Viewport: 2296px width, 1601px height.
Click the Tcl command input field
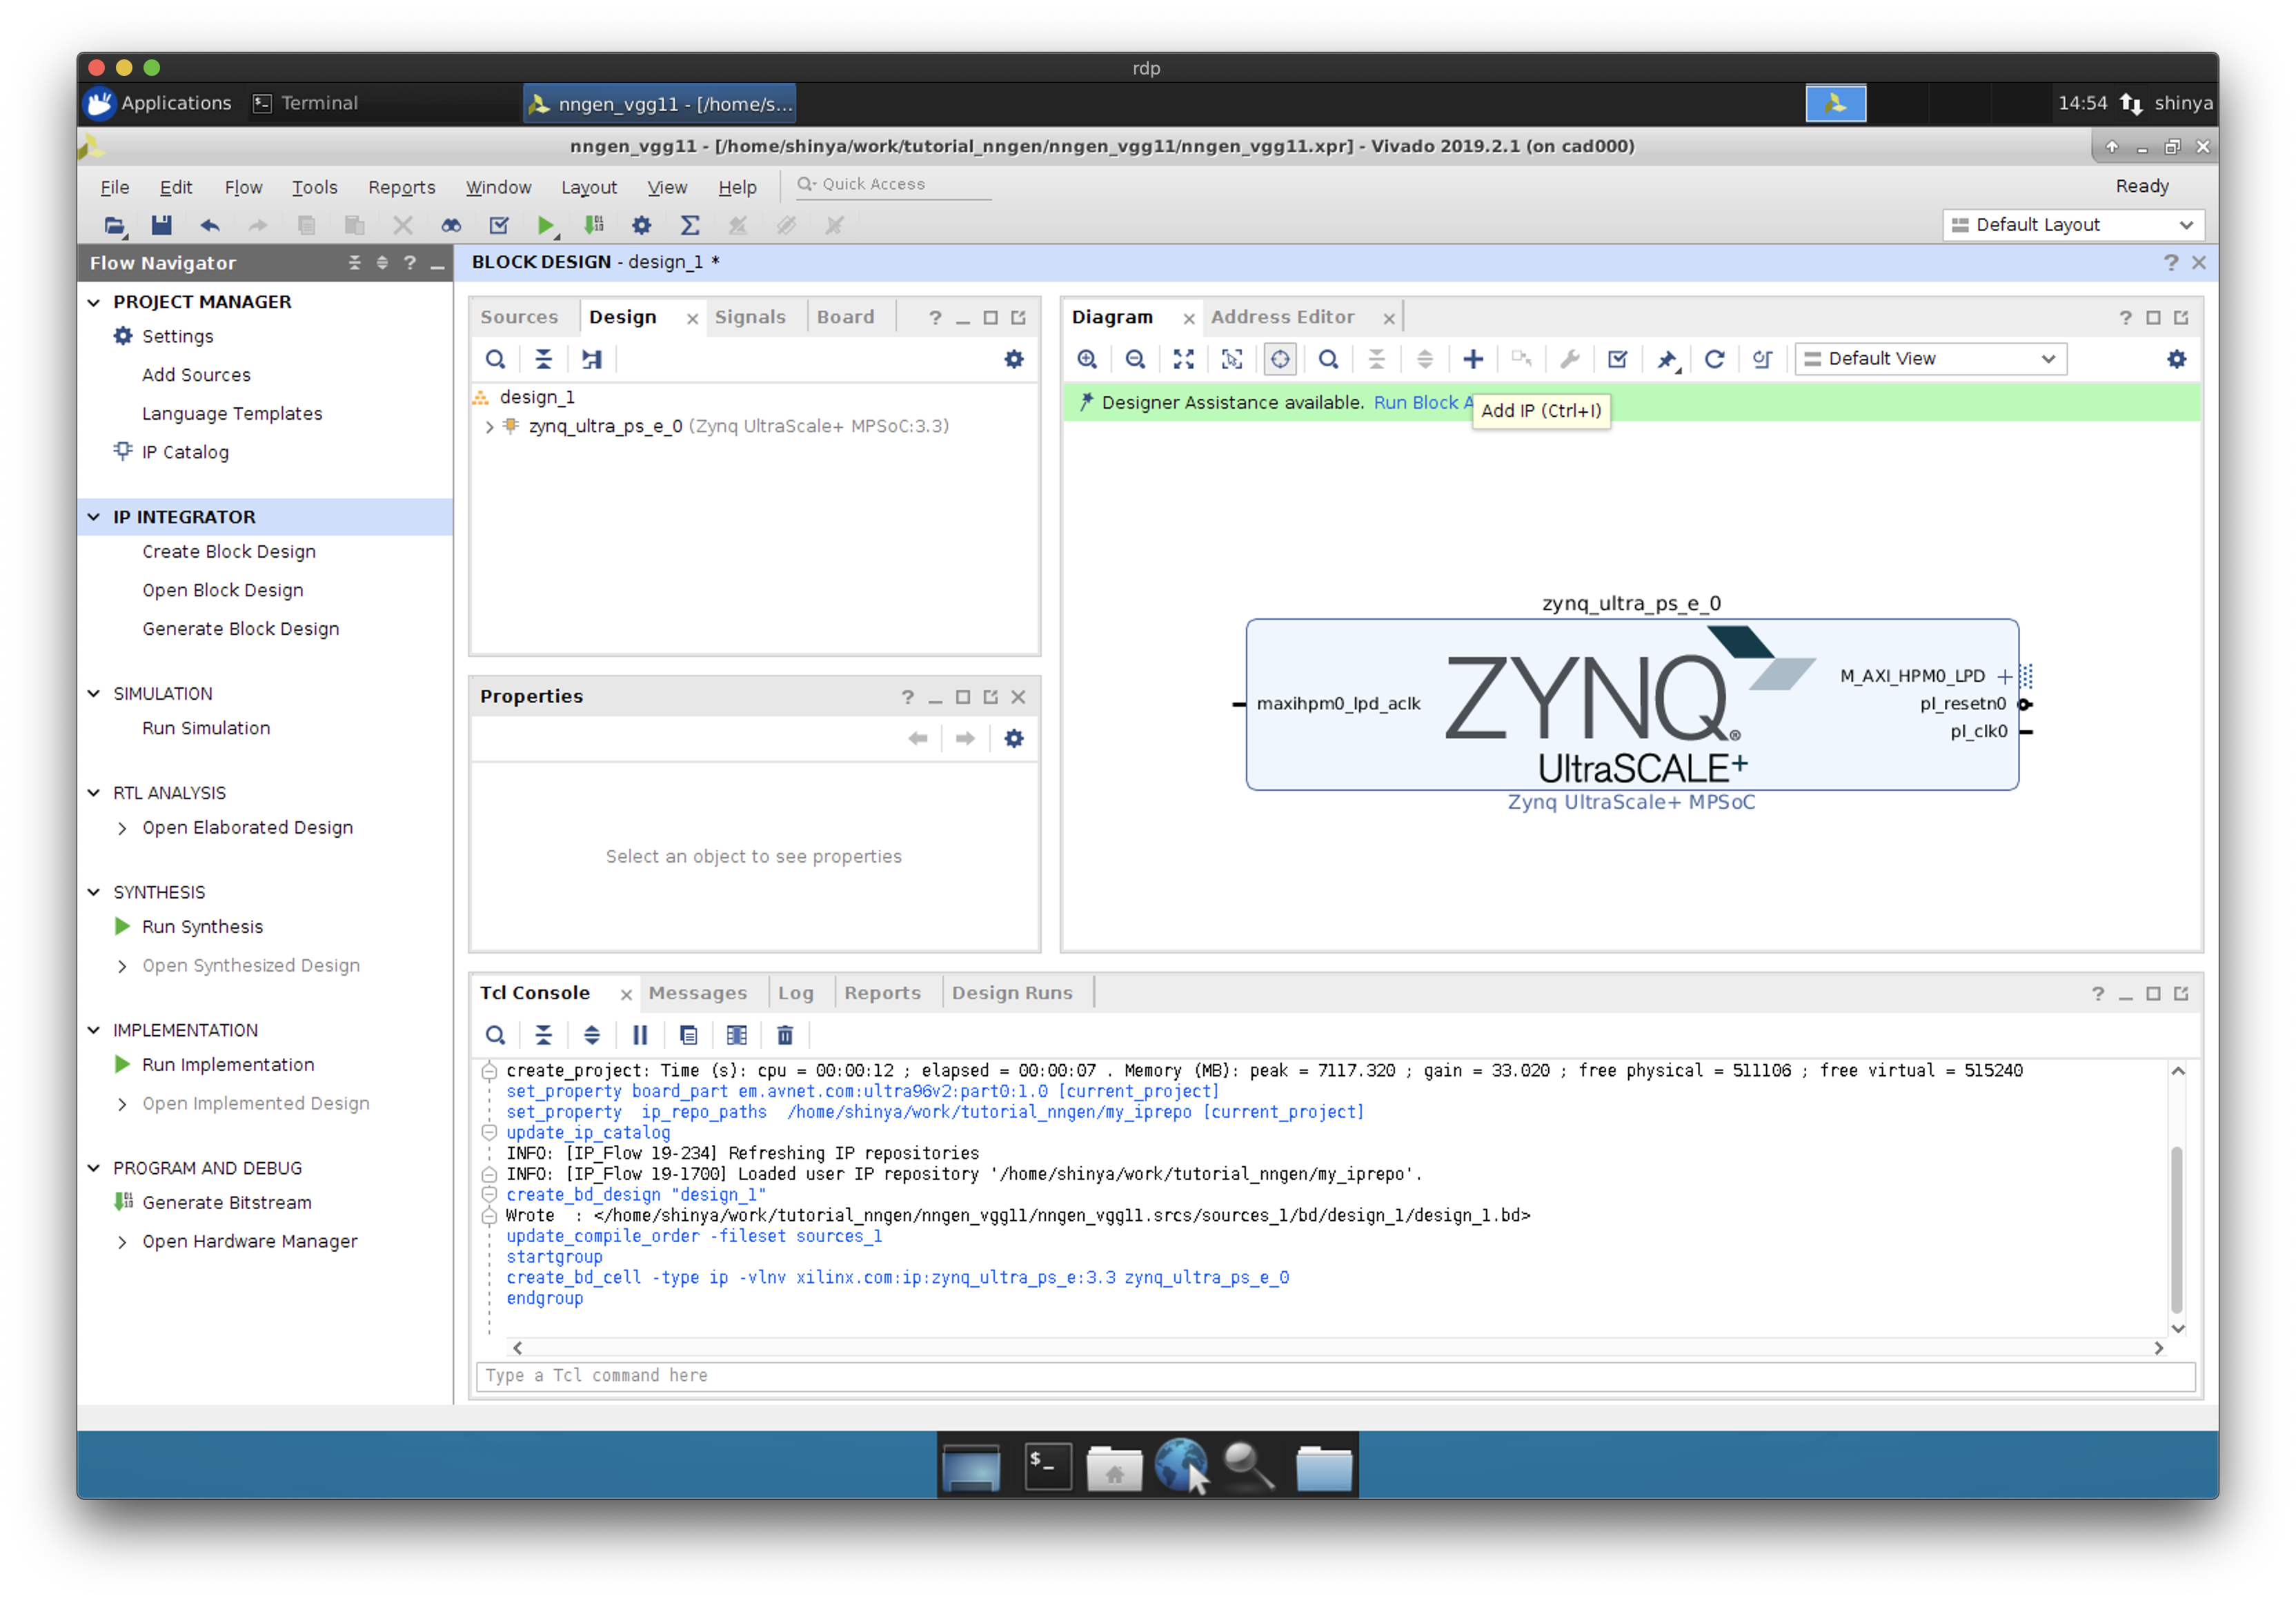click(1335, 1375)
